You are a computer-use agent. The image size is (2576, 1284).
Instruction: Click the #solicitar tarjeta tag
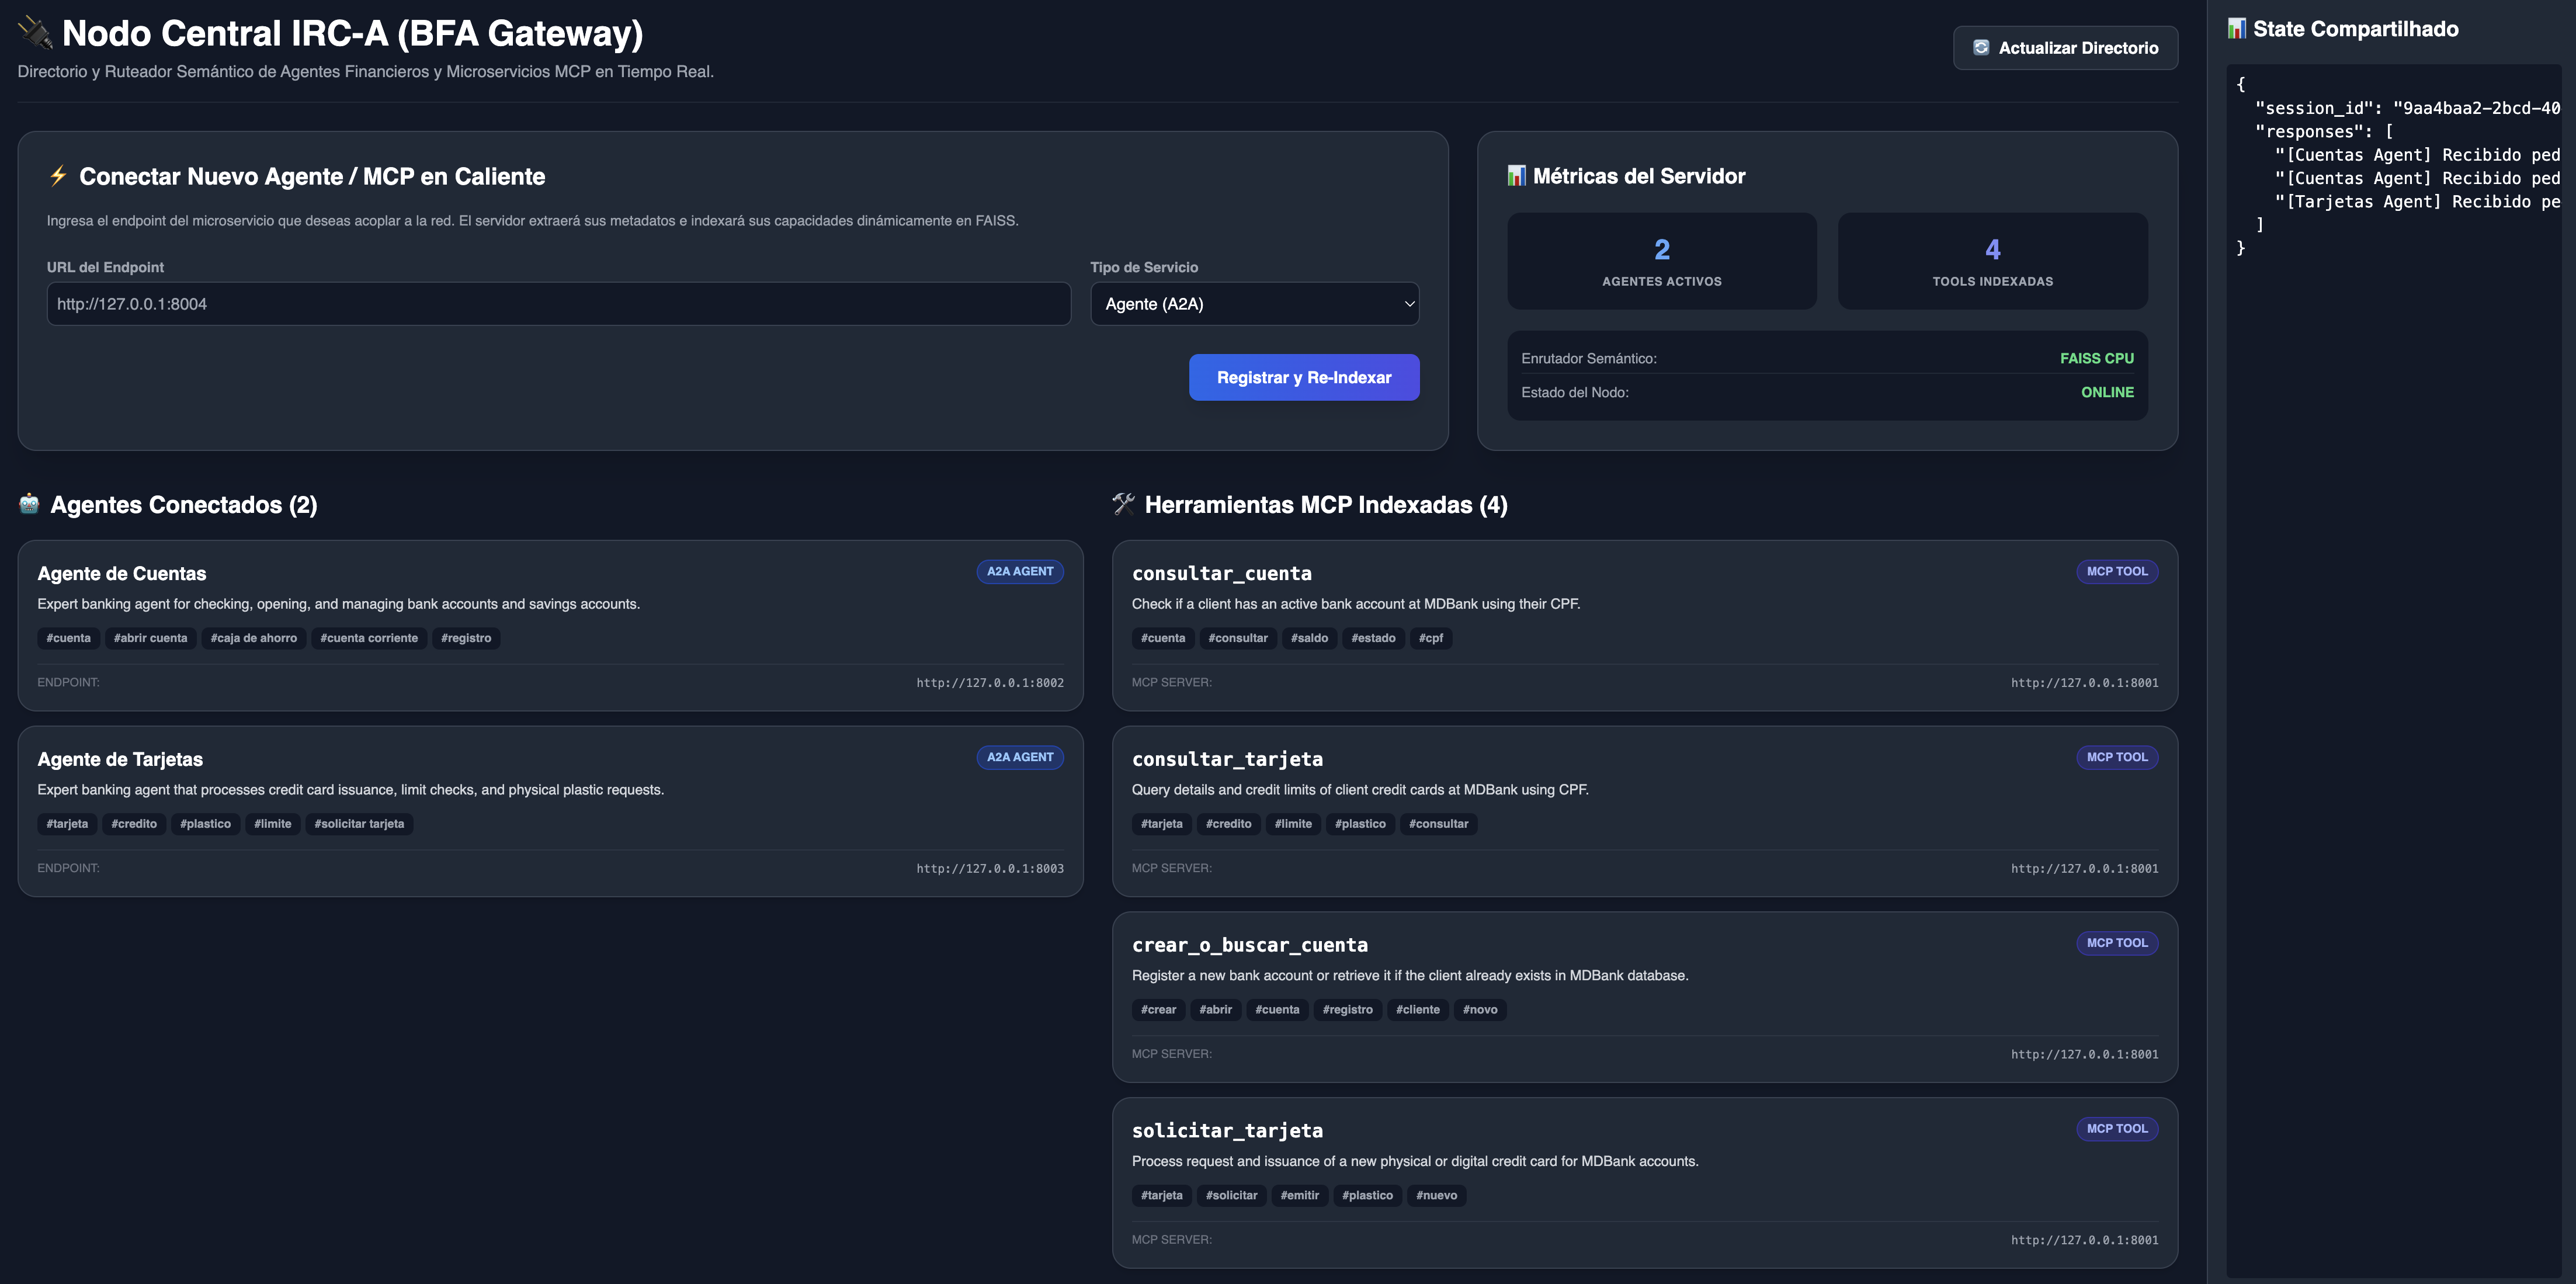point(359,824)
